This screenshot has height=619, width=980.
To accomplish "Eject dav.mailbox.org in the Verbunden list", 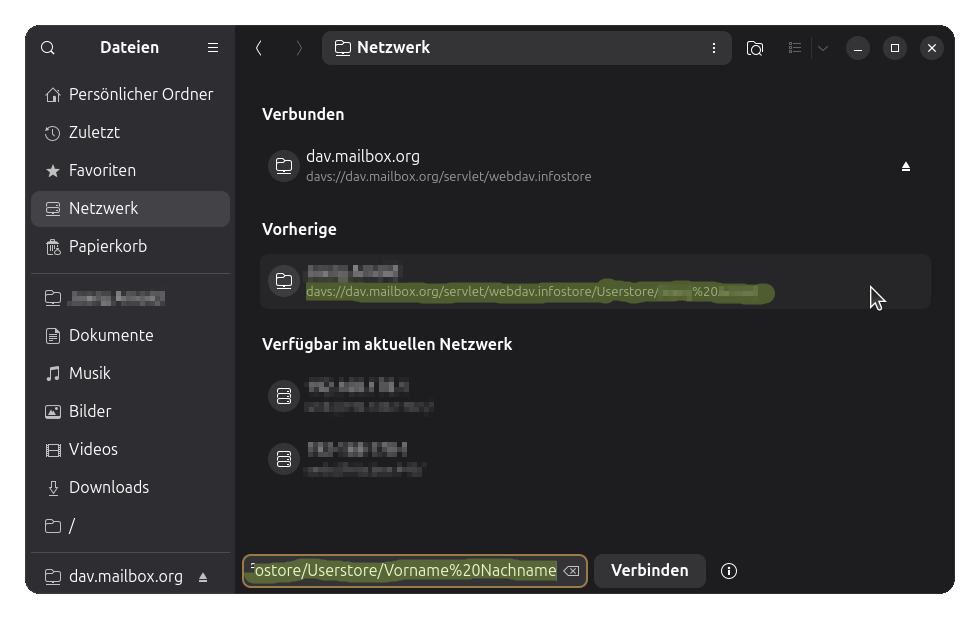I will tap(905, 166).
